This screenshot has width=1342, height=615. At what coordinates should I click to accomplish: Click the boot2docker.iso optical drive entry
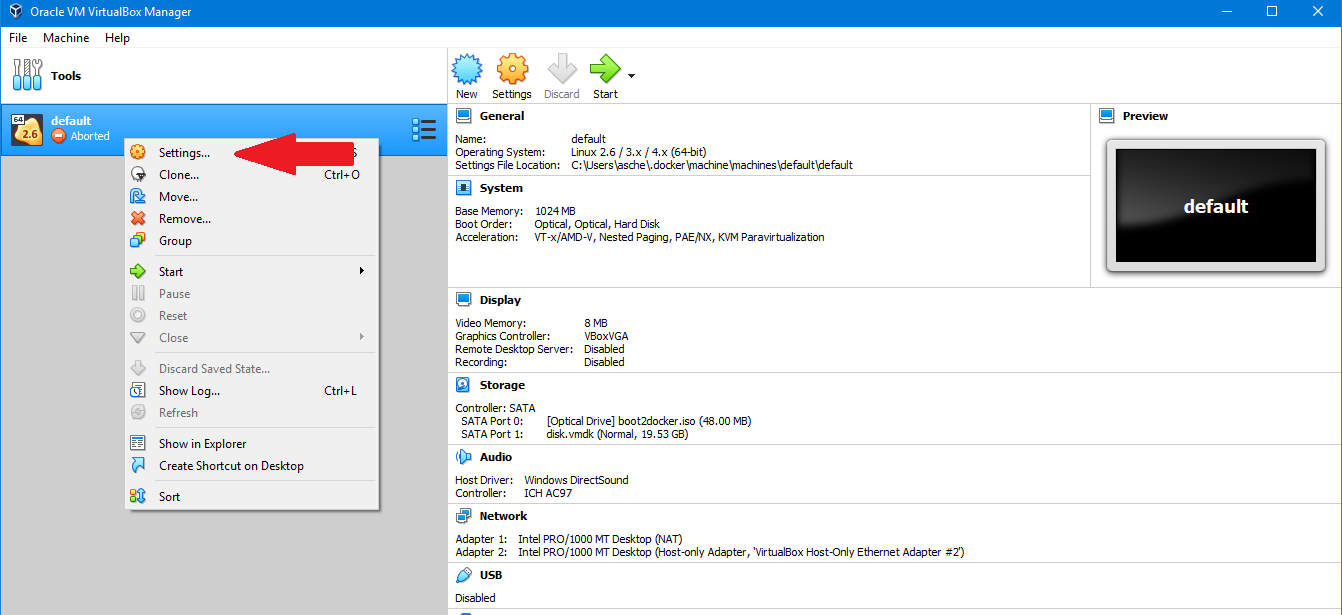coord(649,421)
